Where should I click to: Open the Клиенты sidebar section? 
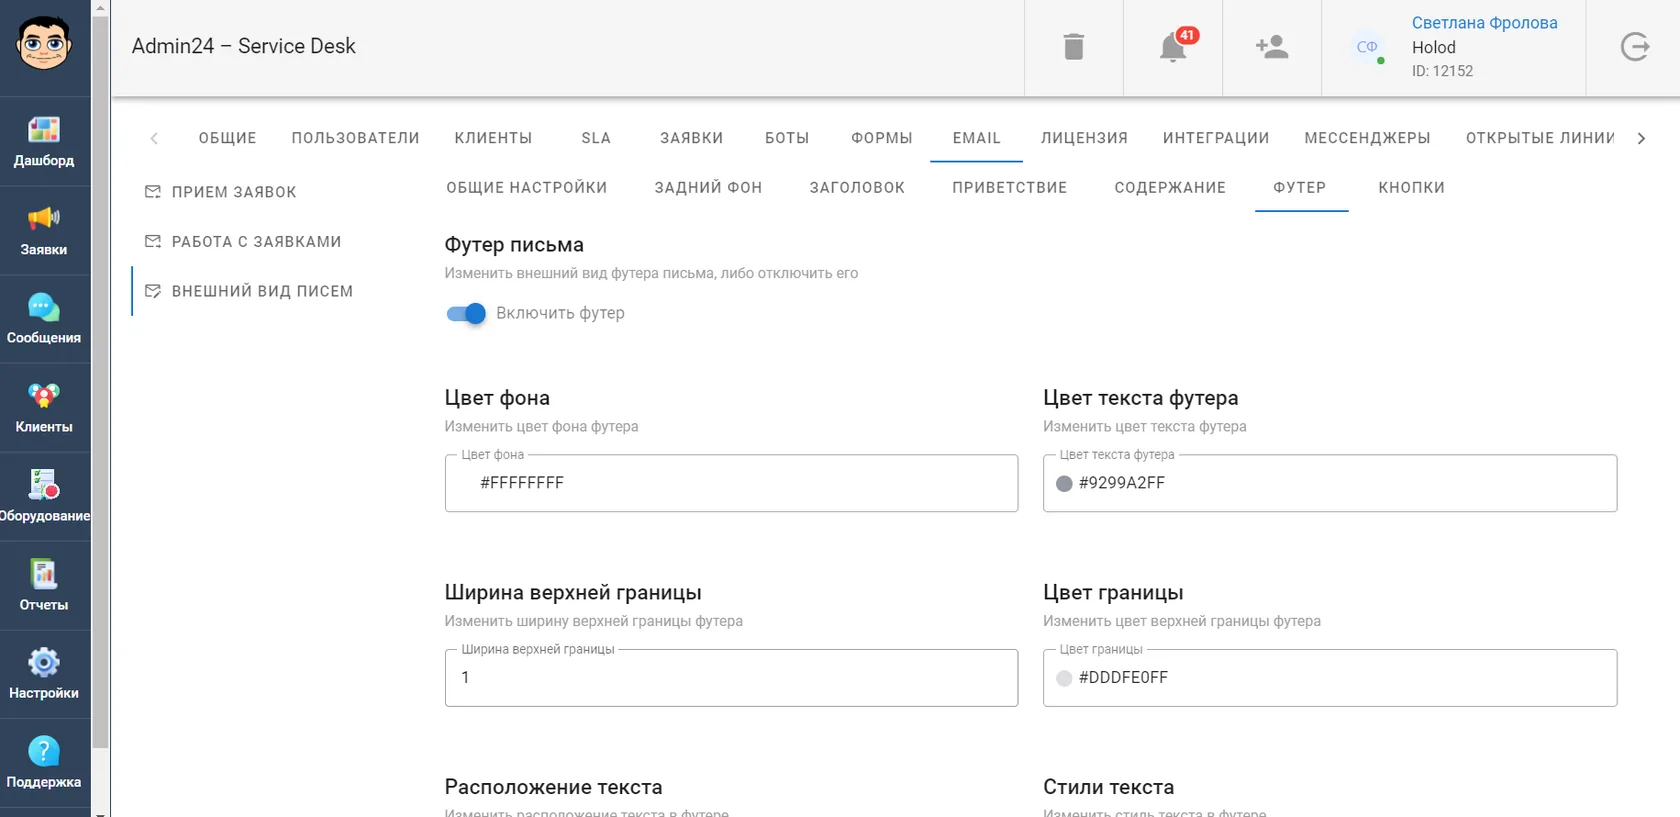coord(44,408)
